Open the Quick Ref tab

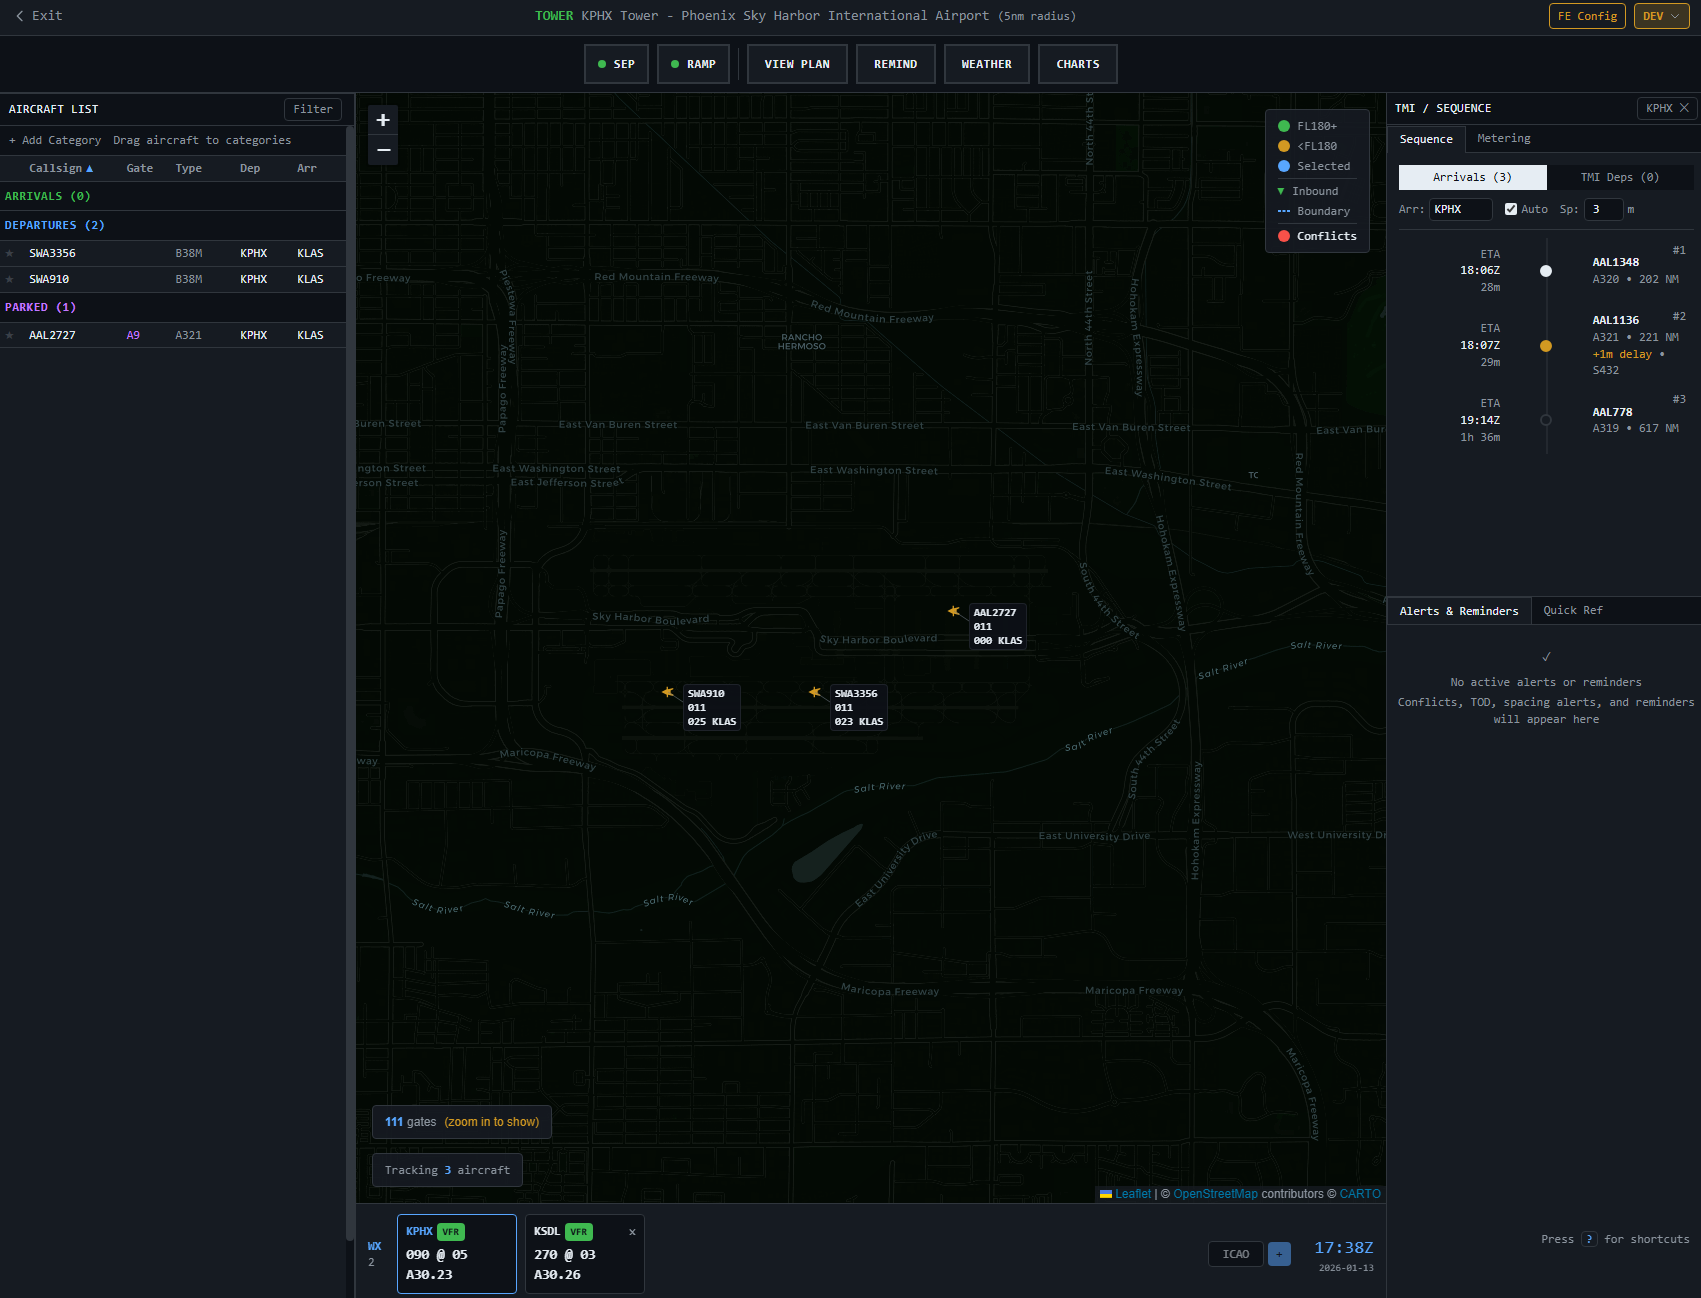pos(1572,610)
